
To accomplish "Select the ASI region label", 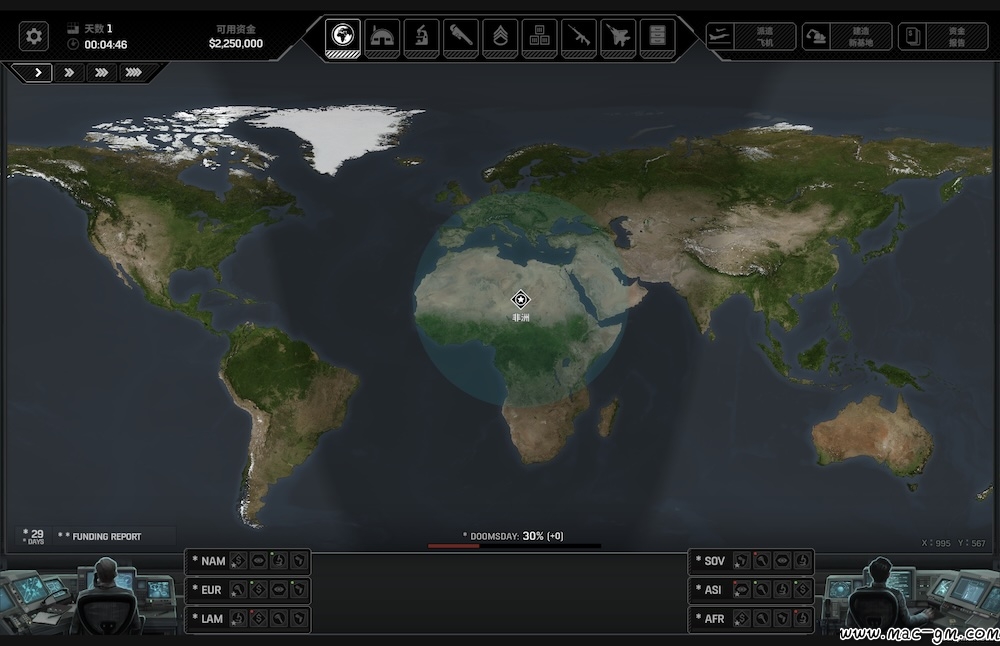I will pyautogui.click(x=712, y=590).
